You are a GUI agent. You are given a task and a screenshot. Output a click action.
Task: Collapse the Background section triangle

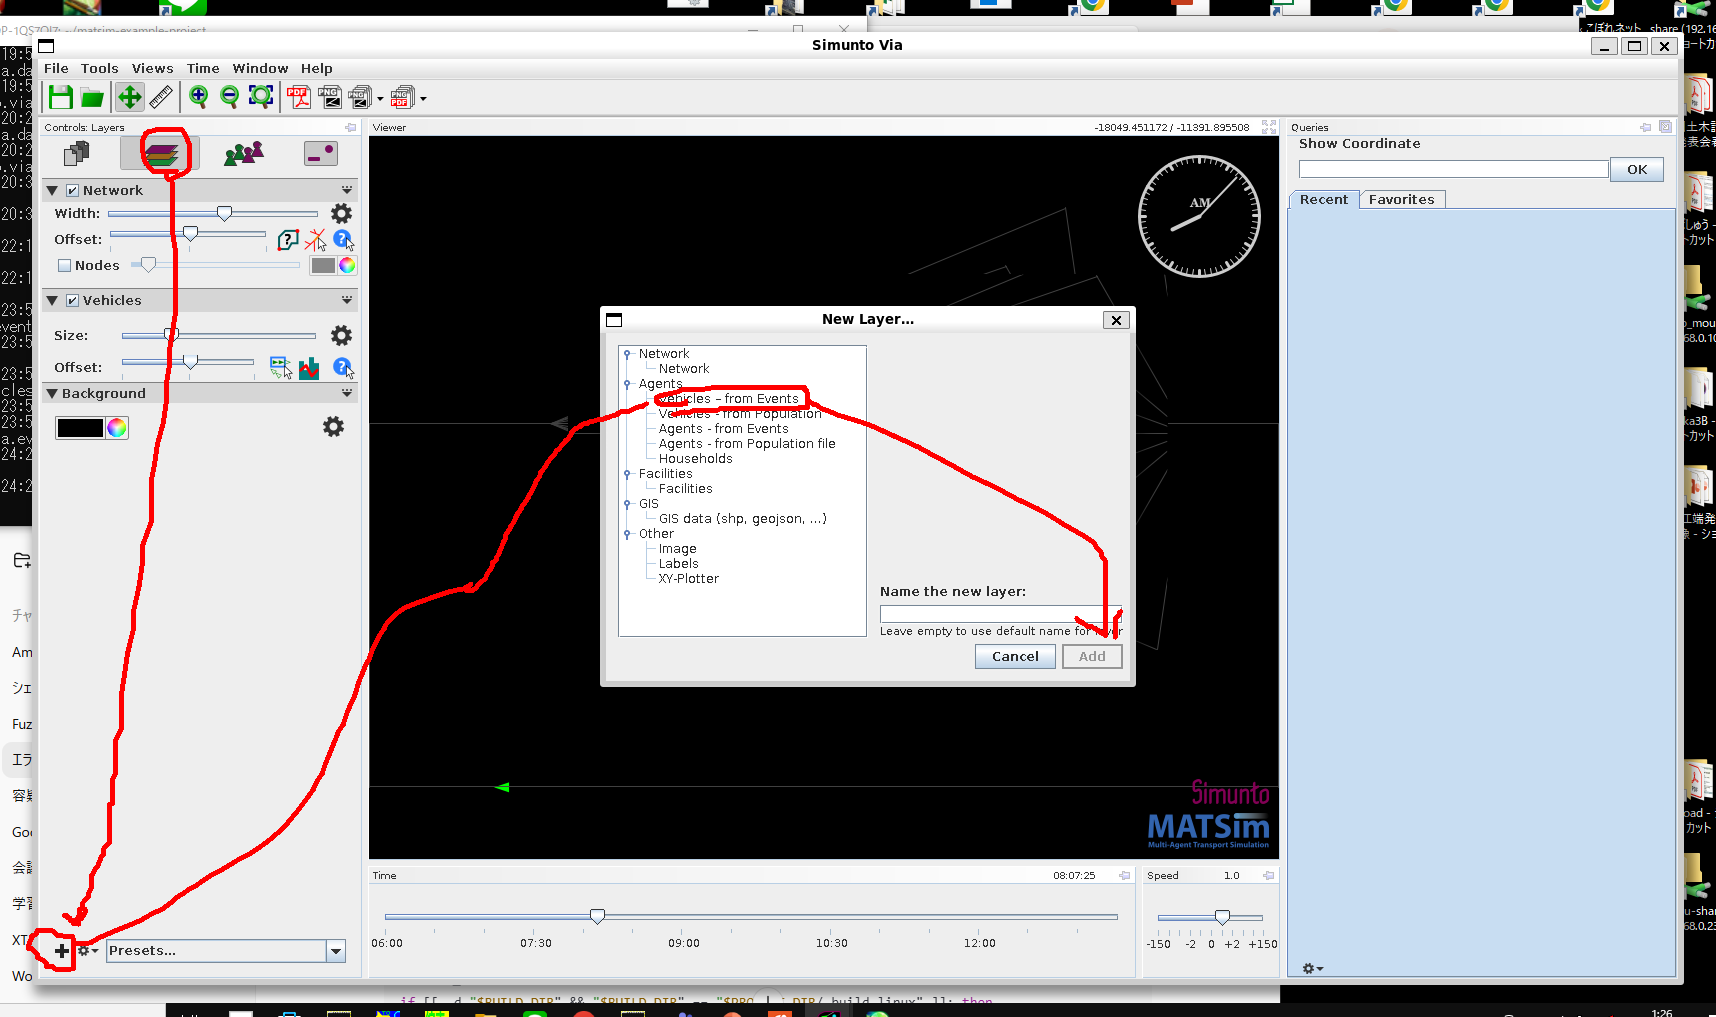[52, 394]
